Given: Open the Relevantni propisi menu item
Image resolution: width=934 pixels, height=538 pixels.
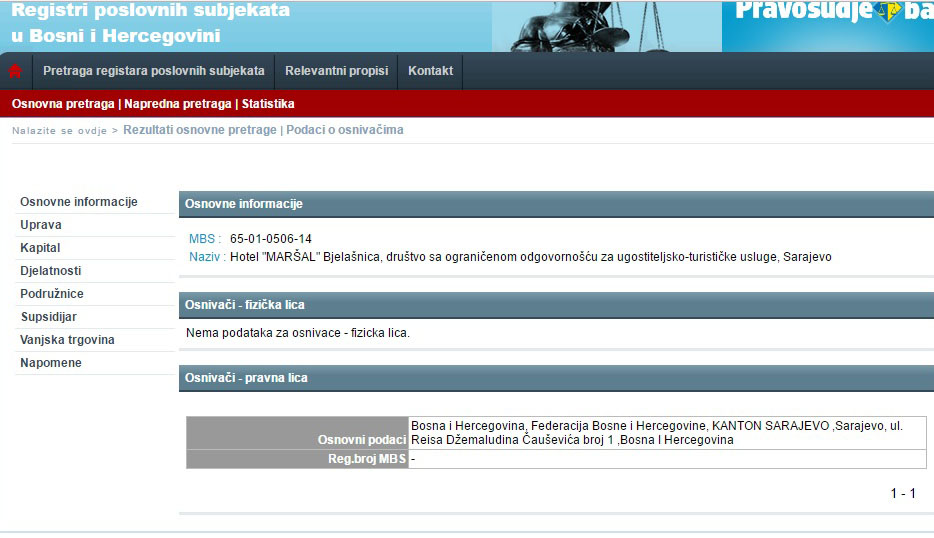Looking at the screenshot, I should 336,71.
